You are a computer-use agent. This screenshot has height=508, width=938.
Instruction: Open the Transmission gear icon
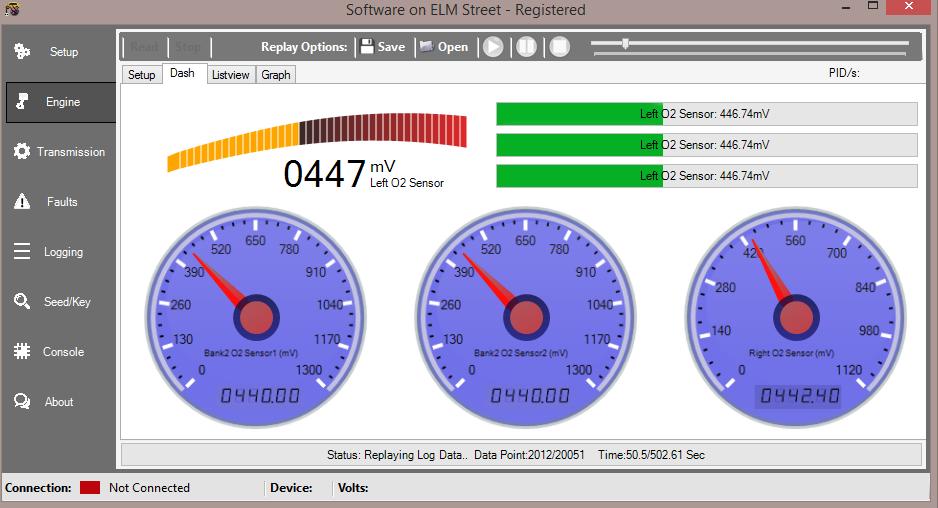pyautogui.click(x=22, y=151)
